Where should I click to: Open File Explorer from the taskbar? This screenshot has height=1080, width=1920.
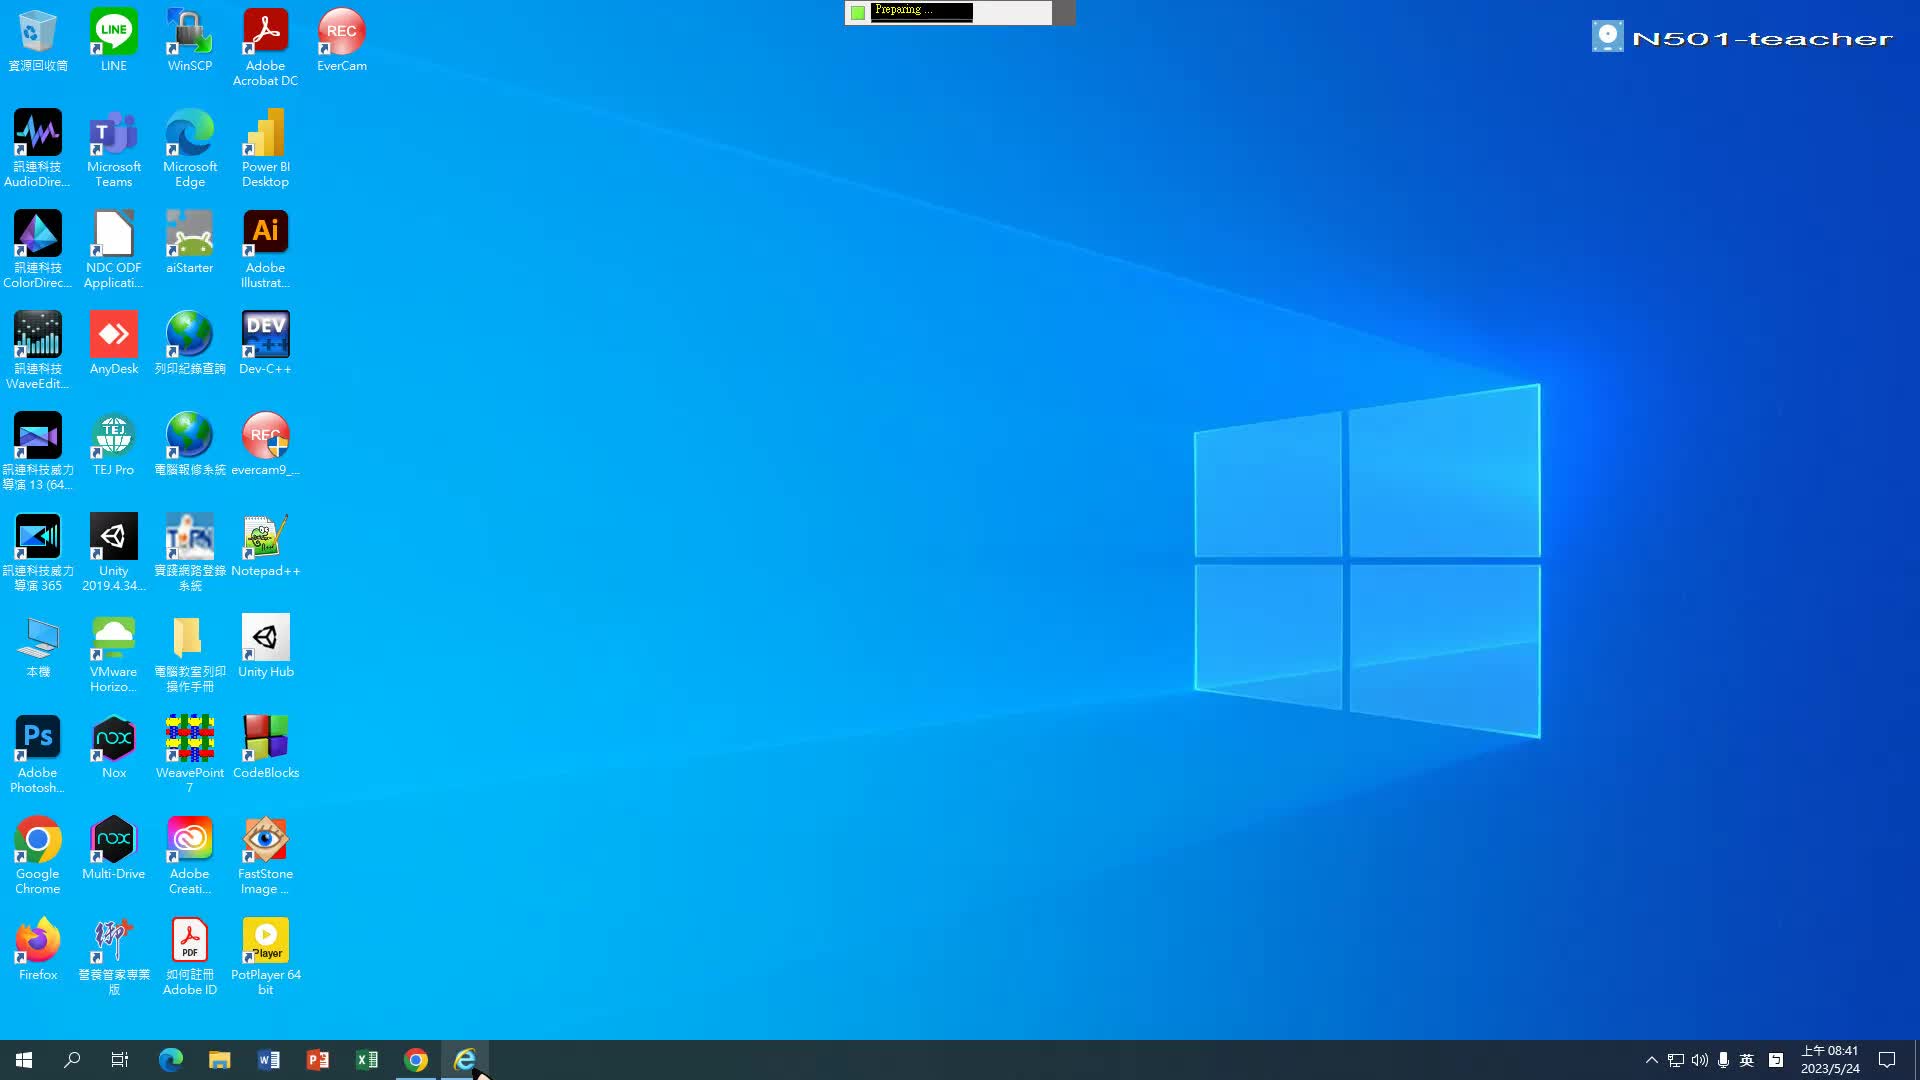coord(220,1060)
